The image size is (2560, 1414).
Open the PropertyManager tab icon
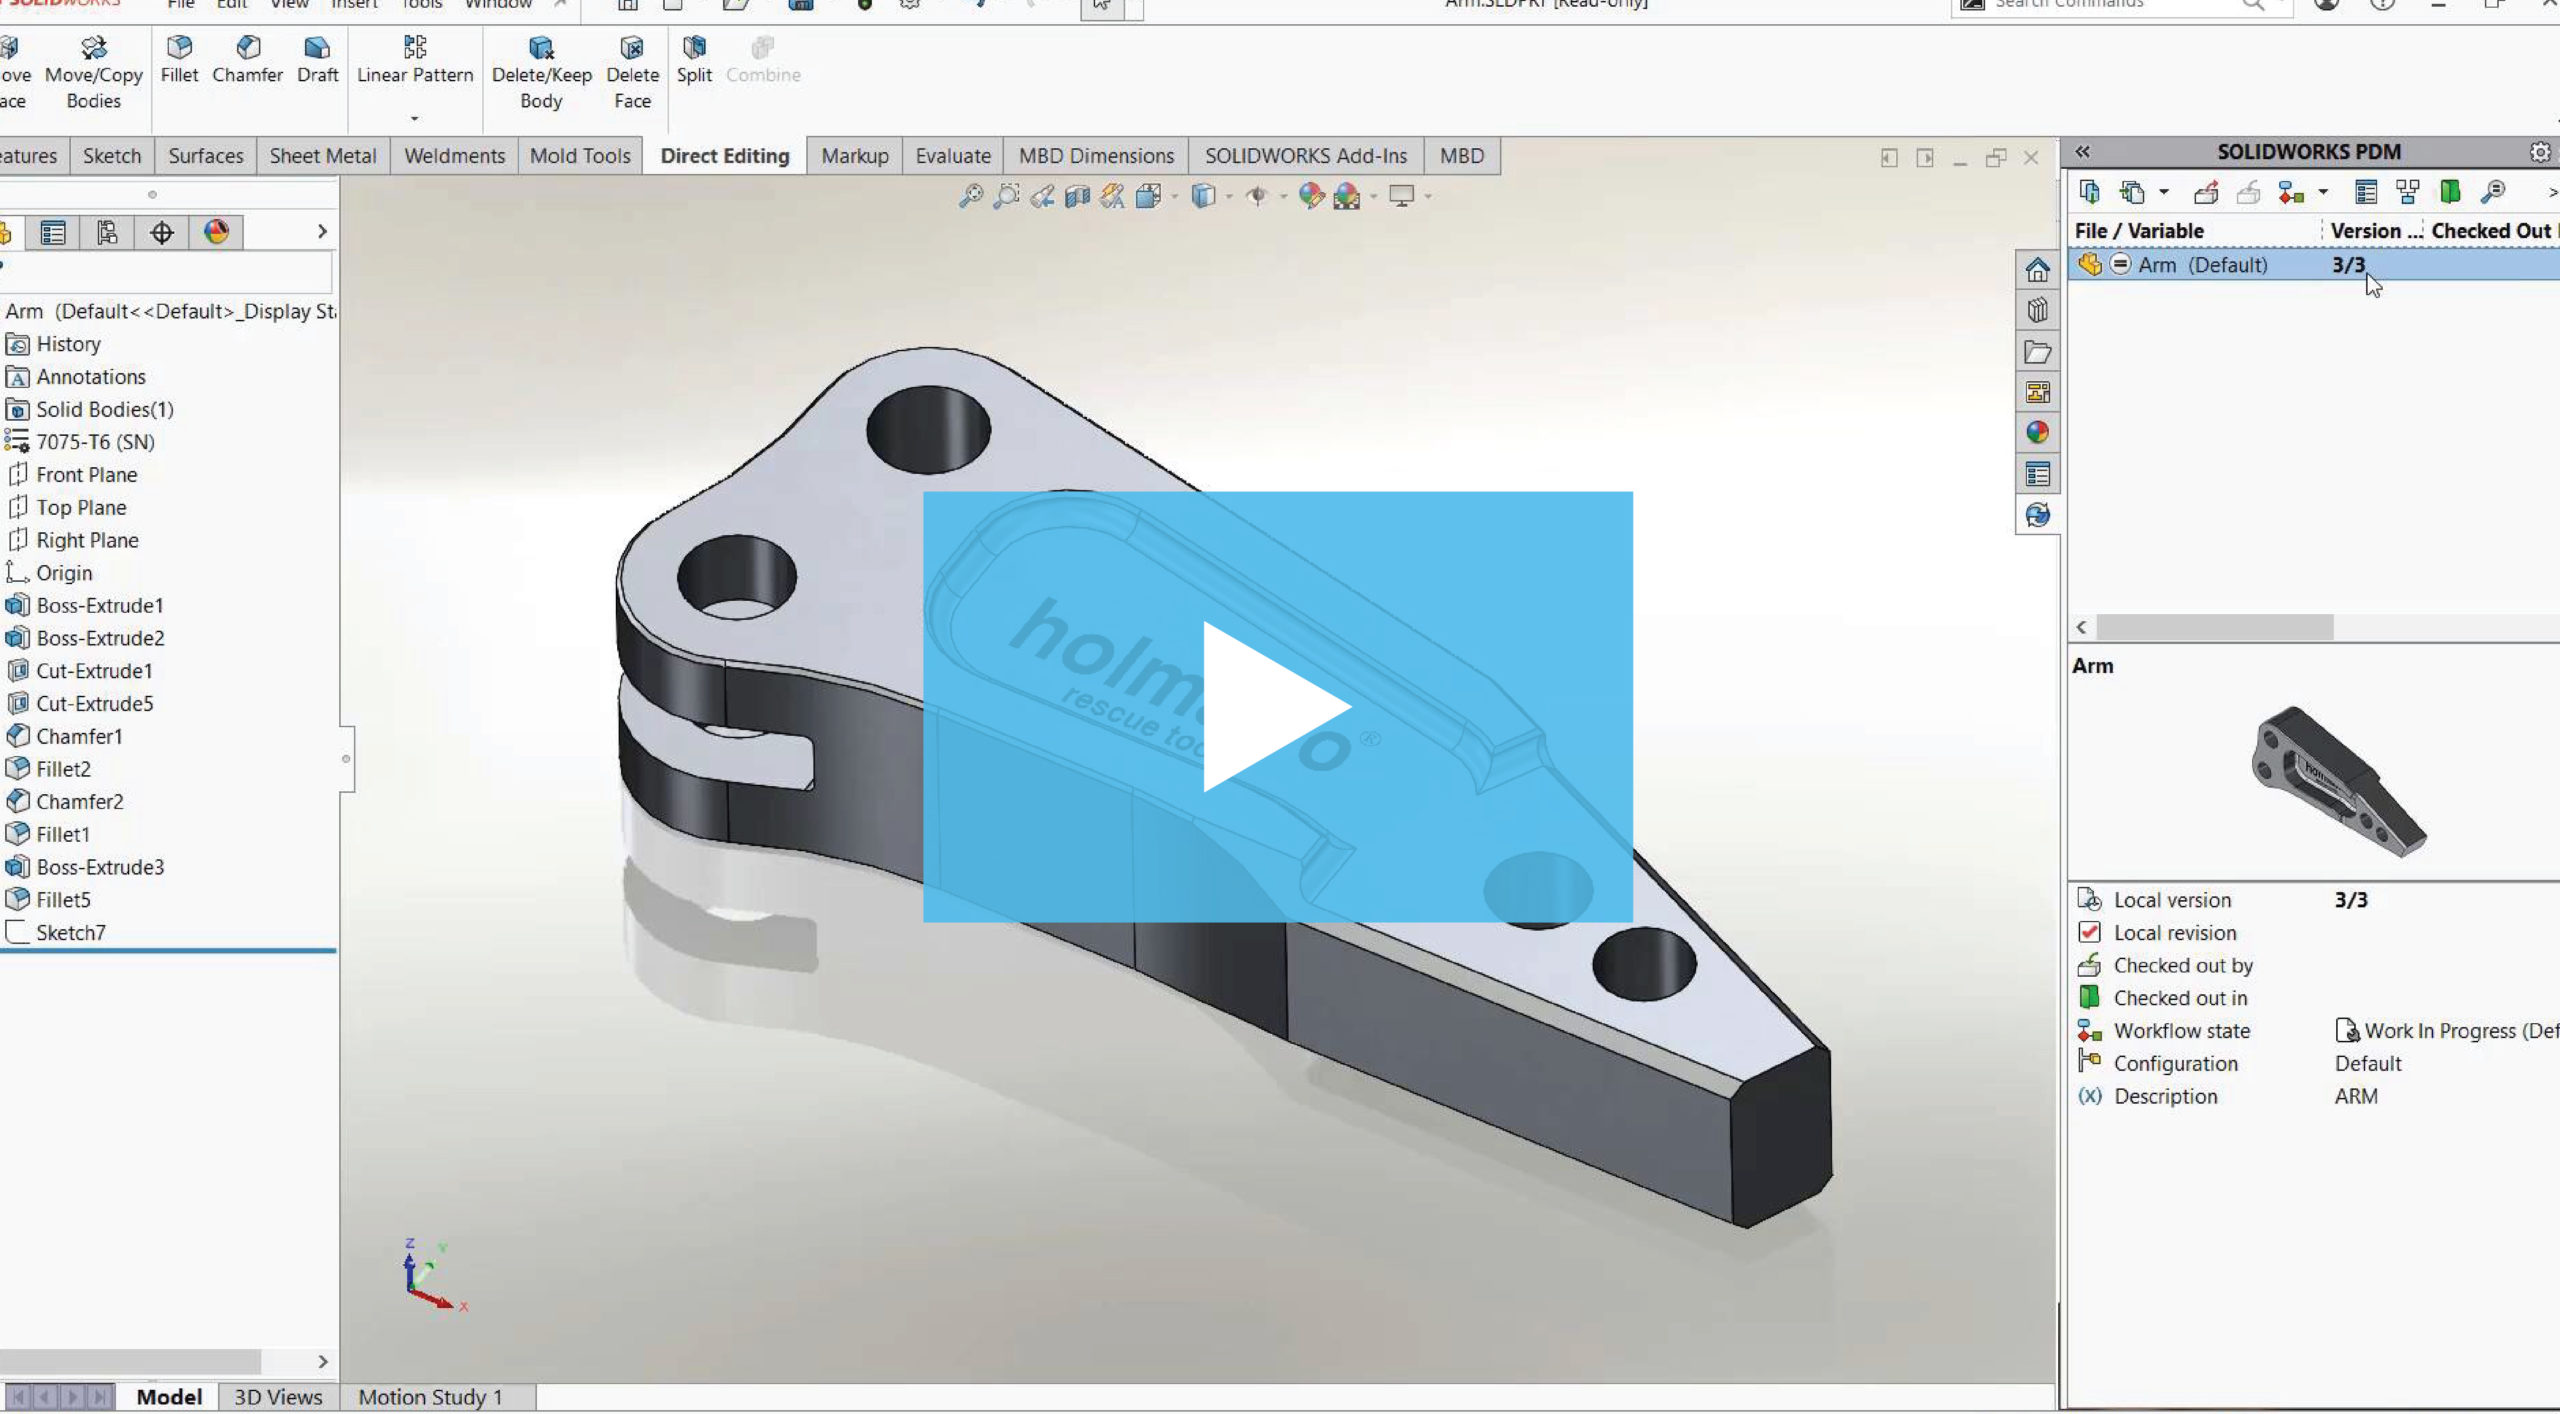pyautogui.click(x=53, y=233)
